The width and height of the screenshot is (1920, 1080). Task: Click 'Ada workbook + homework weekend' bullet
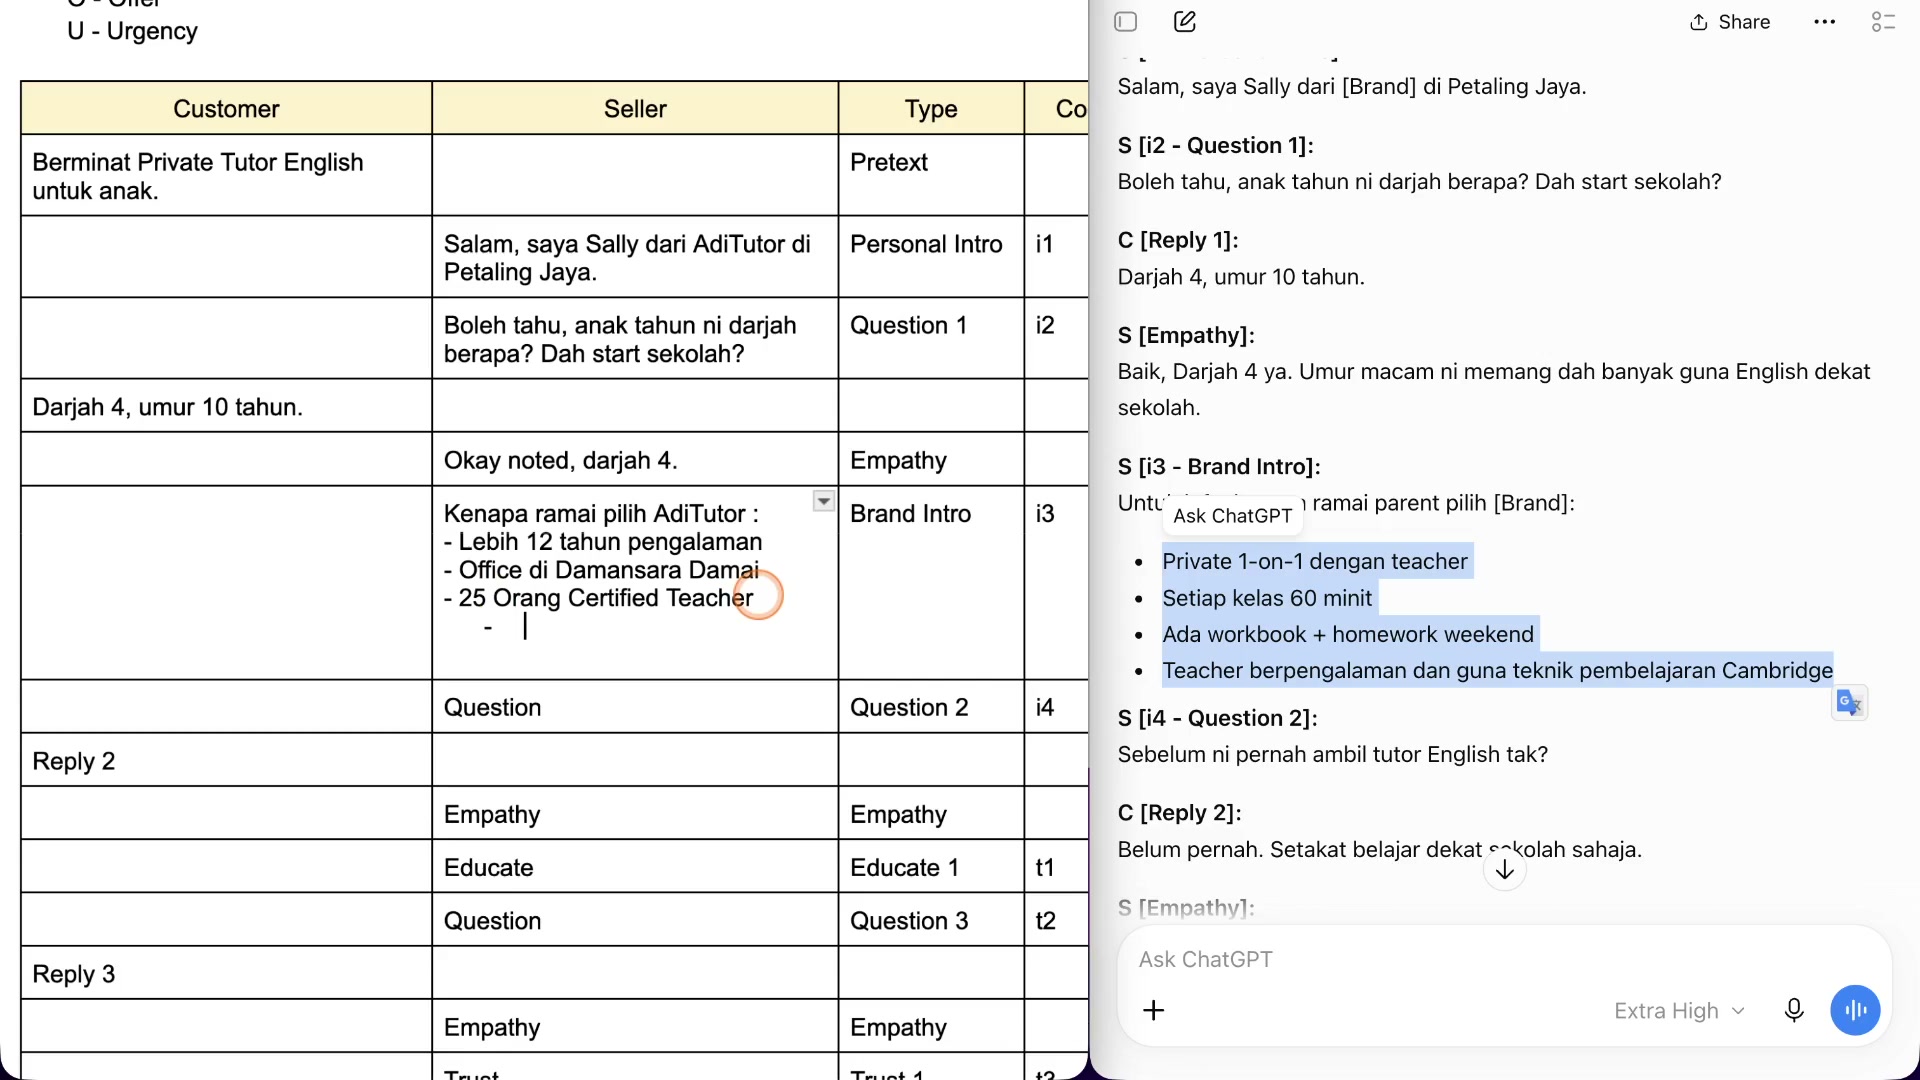[1347, 634]
